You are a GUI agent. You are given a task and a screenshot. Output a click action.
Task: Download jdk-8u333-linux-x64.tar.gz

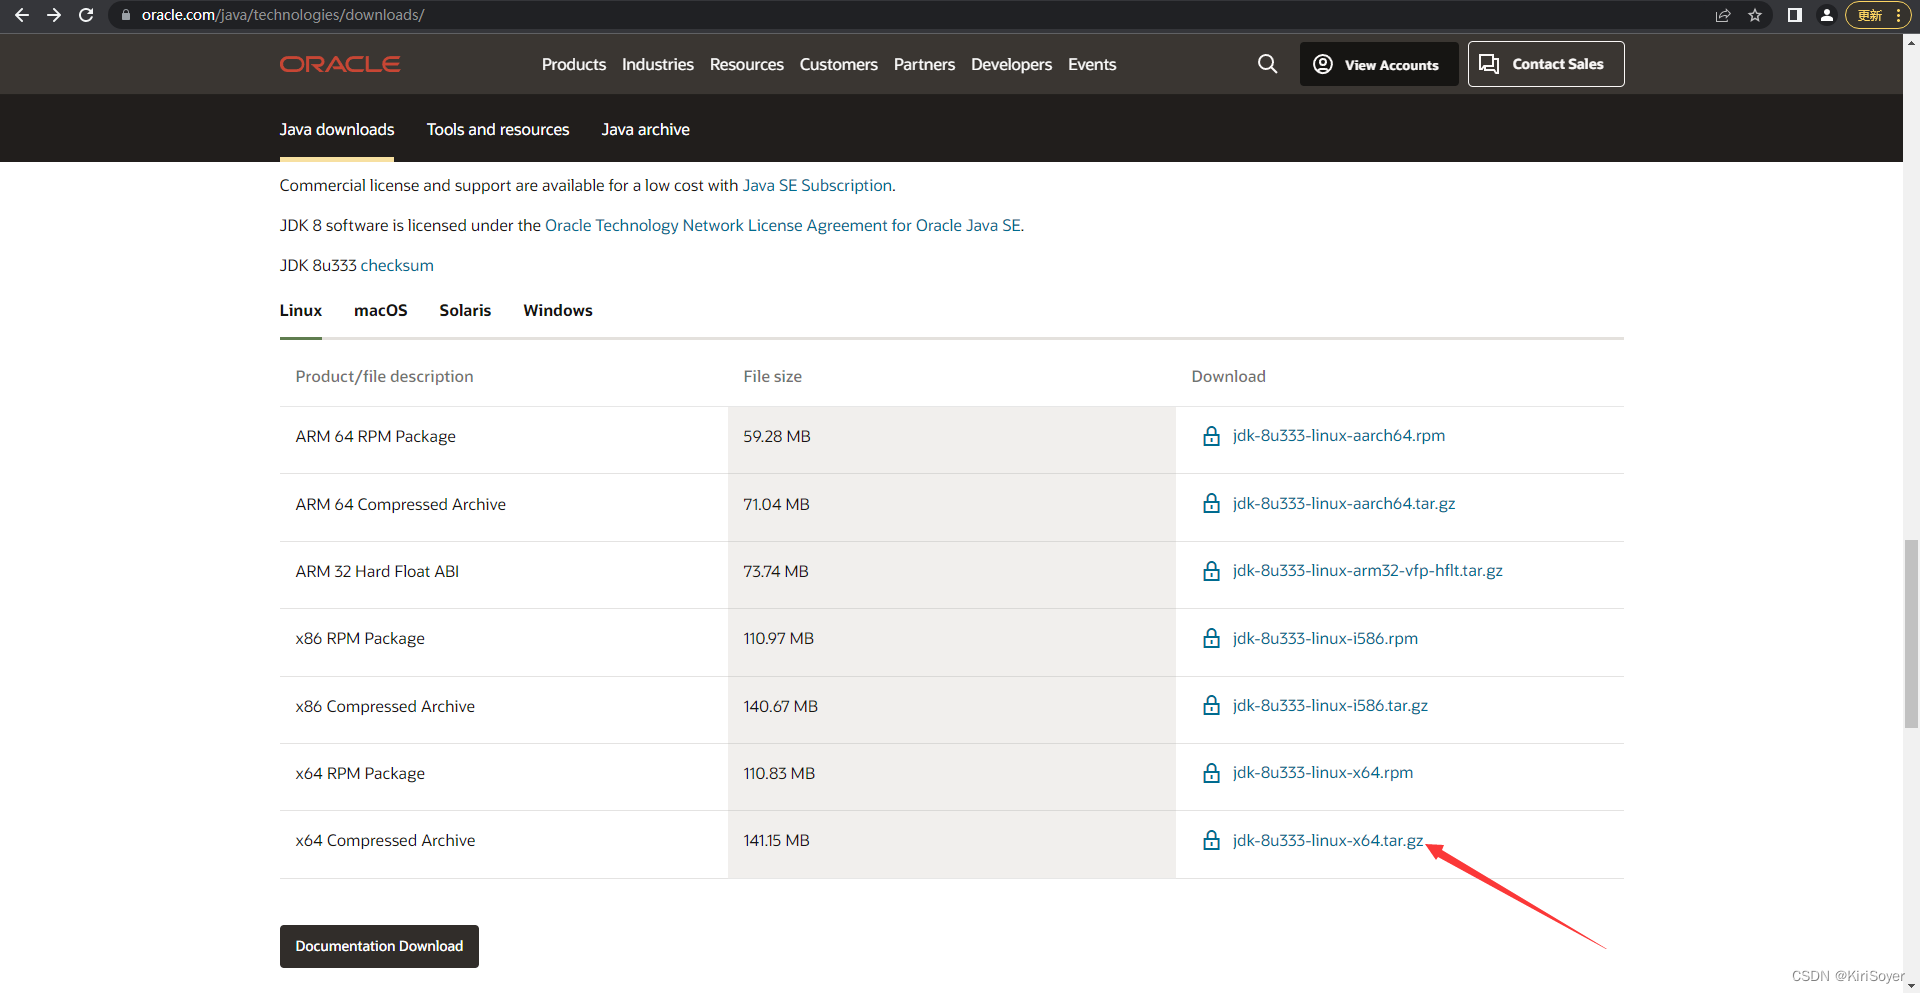[x=1328, y=841]
